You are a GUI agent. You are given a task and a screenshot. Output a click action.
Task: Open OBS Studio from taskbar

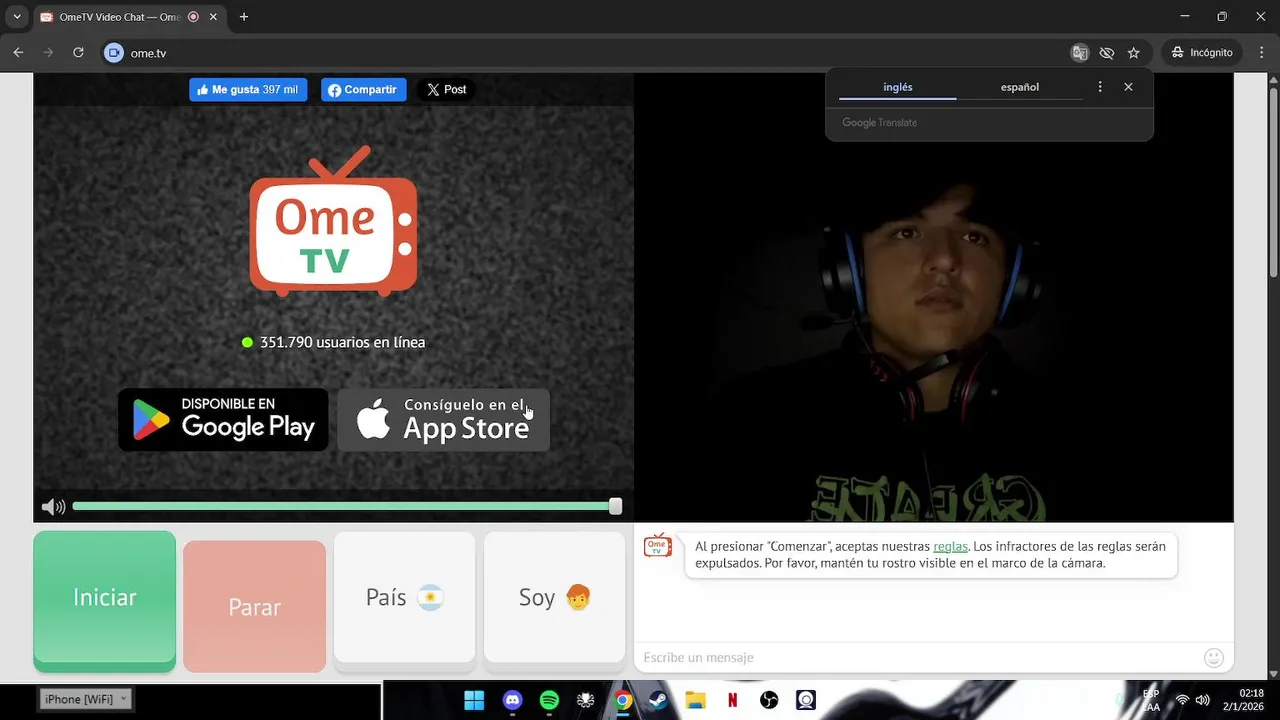tap(769, 700)
